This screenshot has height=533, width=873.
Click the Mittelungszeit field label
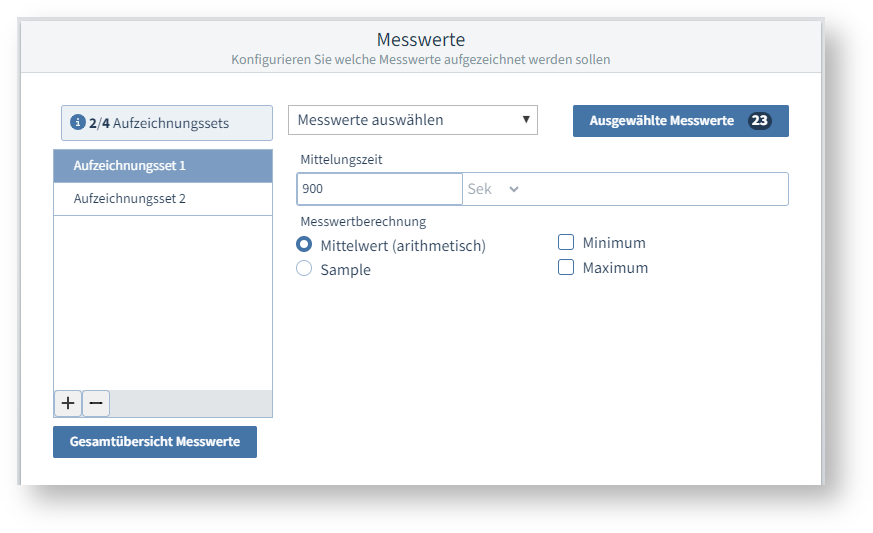coord(340,159)
